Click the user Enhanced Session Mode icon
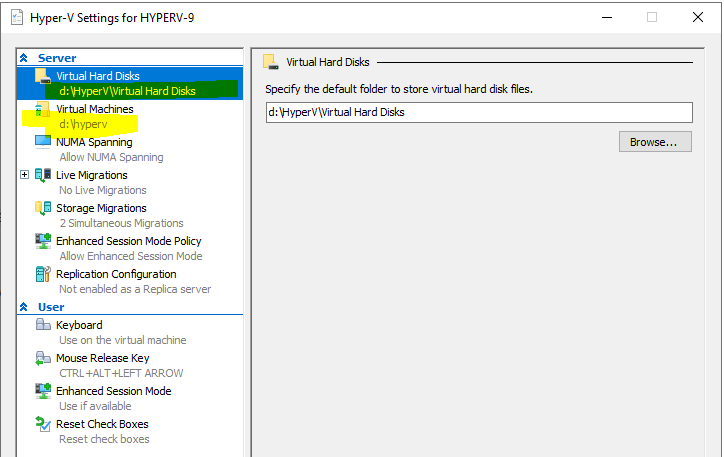 click(x=43, y=391)
